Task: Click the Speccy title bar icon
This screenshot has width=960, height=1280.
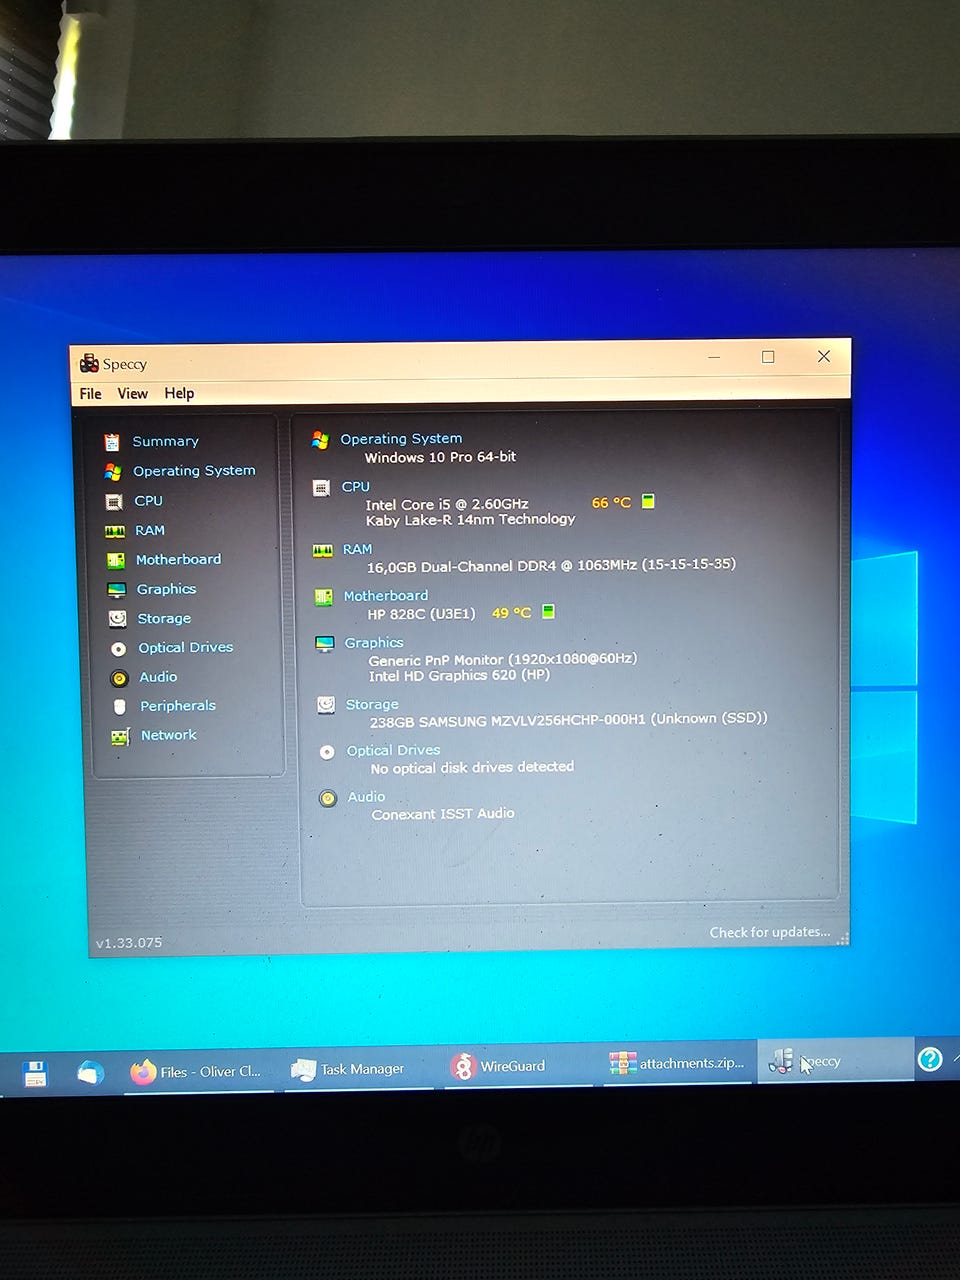Action: point(89,363)
